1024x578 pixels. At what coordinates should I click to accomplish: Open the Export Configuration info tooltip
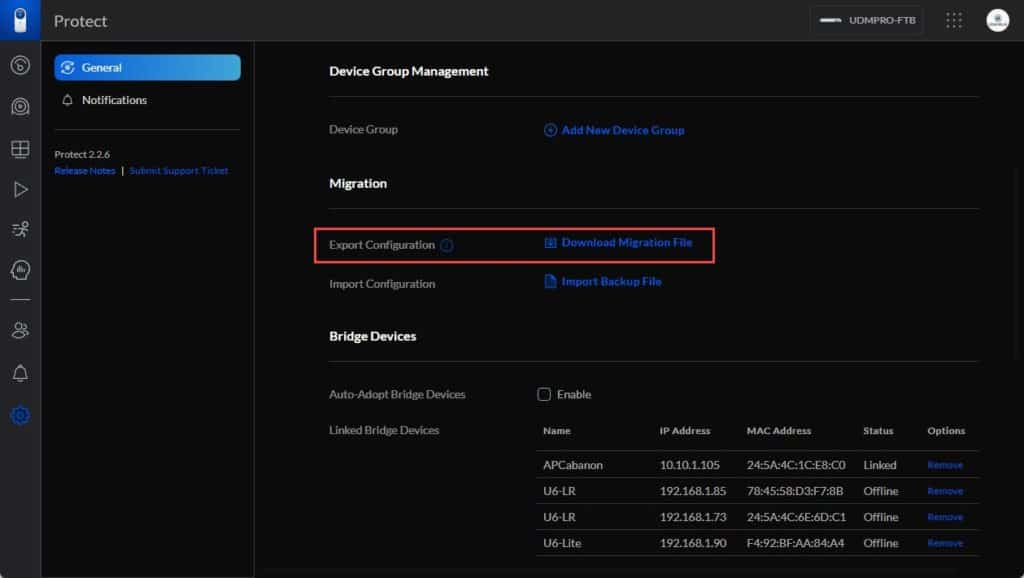pos(447,244)
